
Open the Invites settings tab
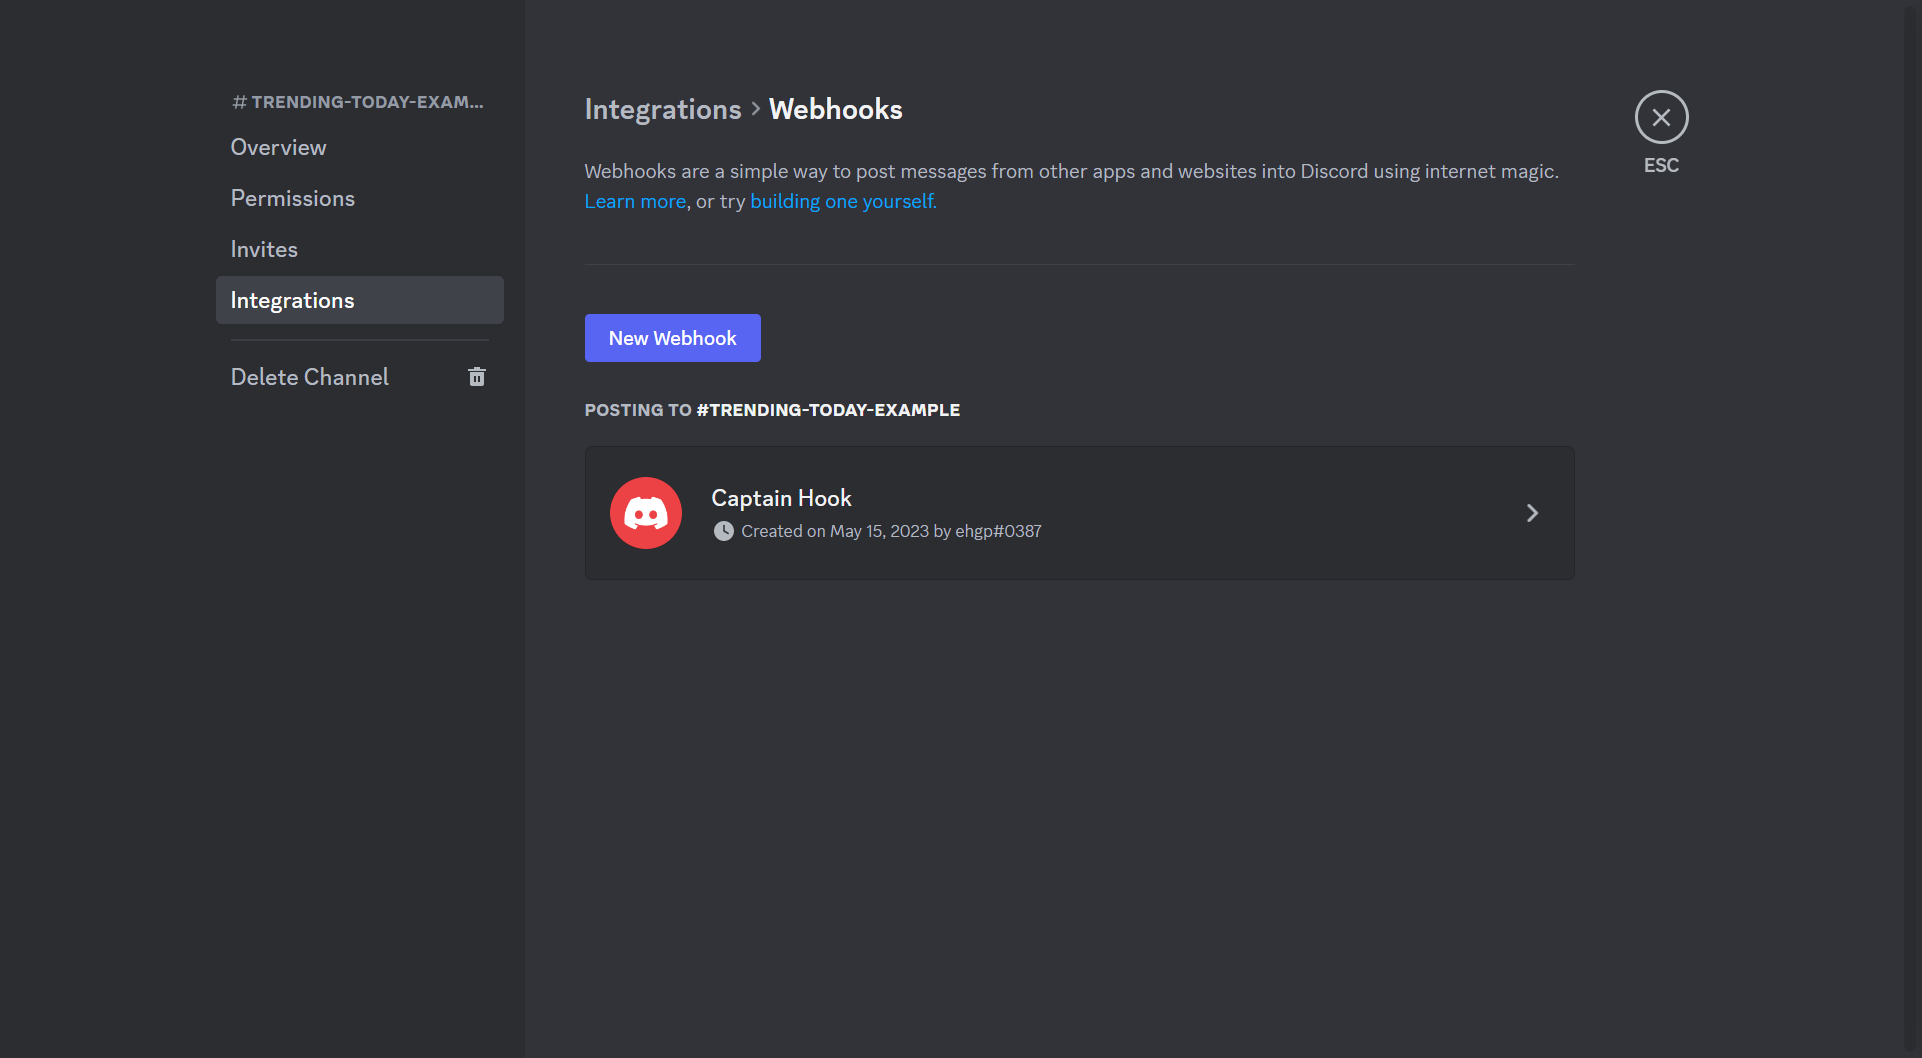point(360,249)
